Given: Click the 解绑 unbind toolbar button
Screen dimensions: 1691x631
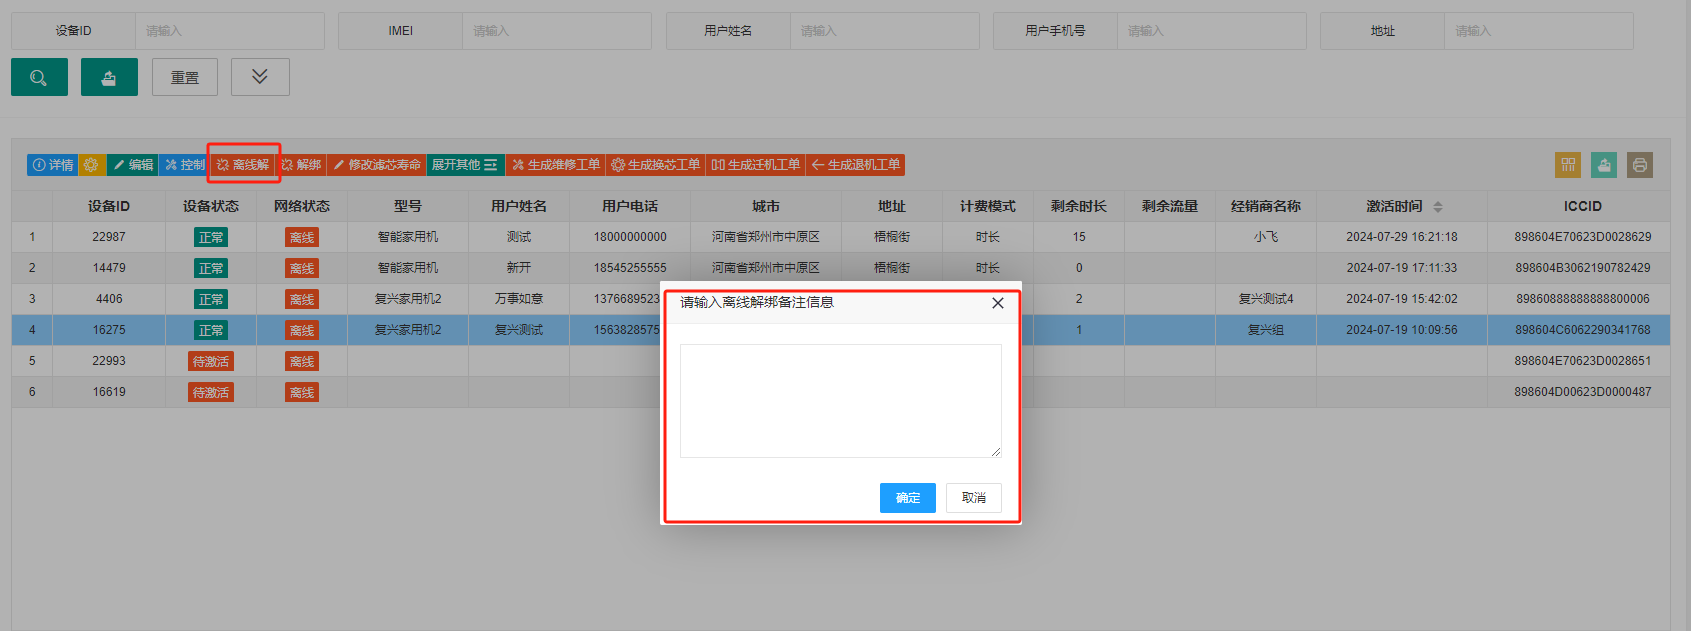Looking at the screenshot, I should point(301,165).
